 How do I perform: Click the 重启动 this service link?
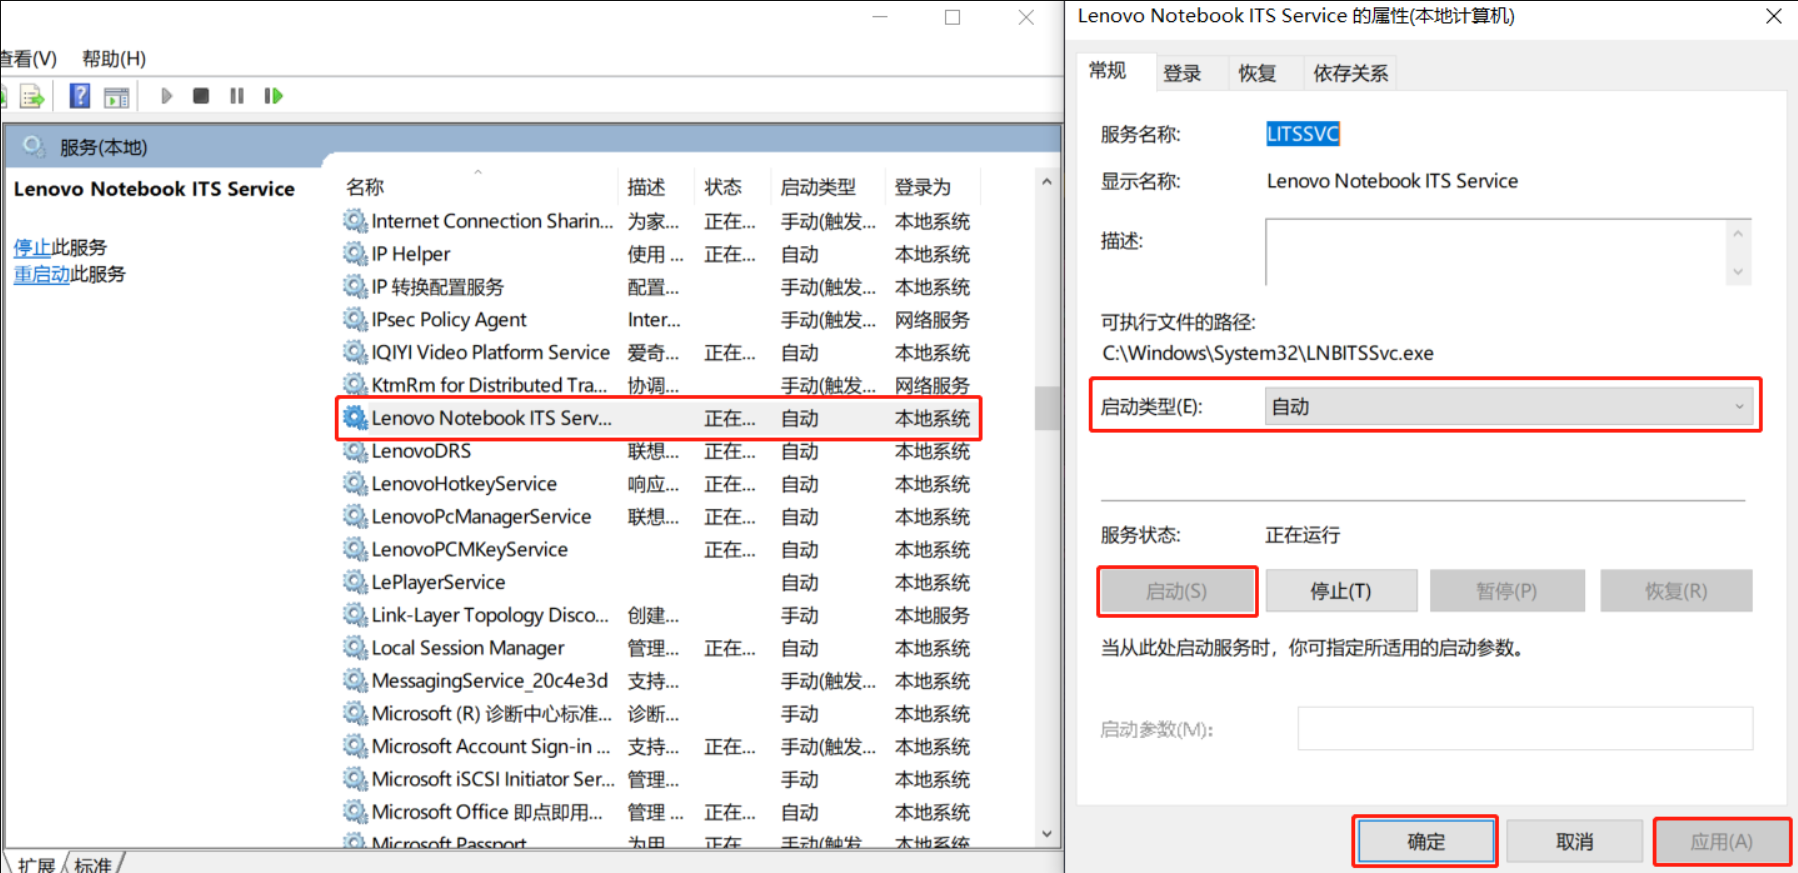pos(42,274)
